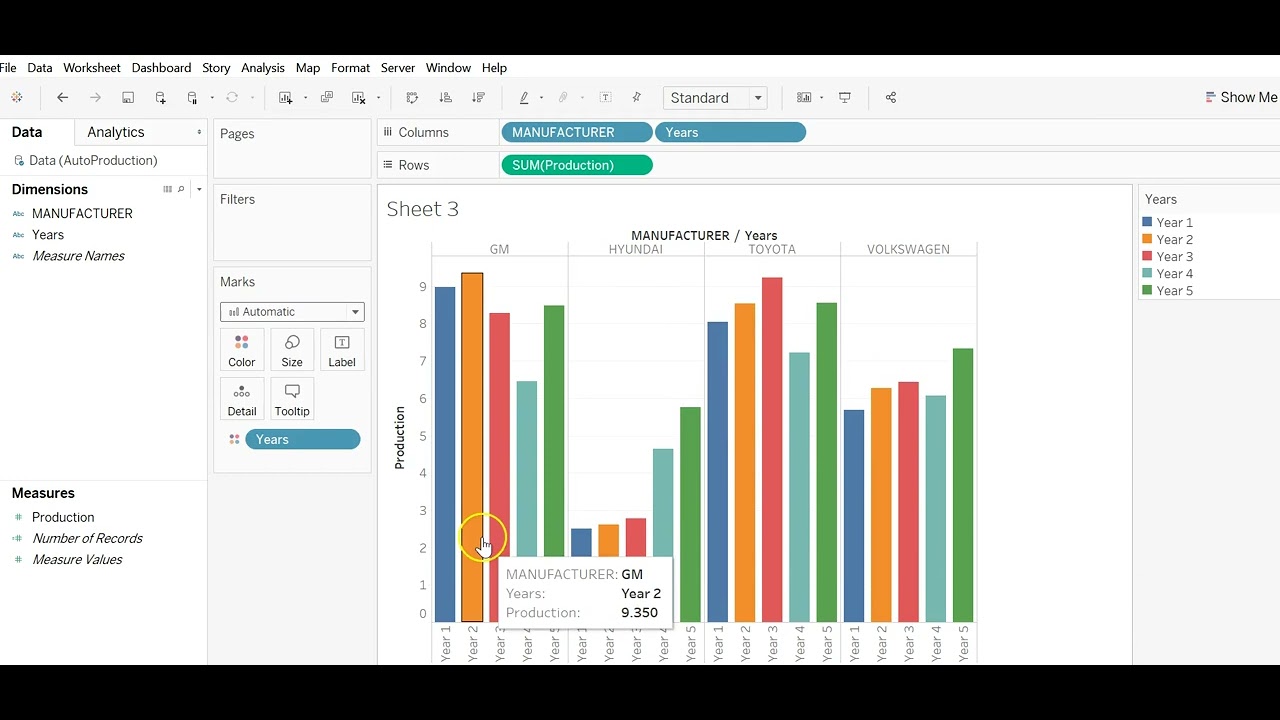The width and height of the screenshot is (1280, 720).
Task: Open the Show Me panel
Action: (1241, 97)
